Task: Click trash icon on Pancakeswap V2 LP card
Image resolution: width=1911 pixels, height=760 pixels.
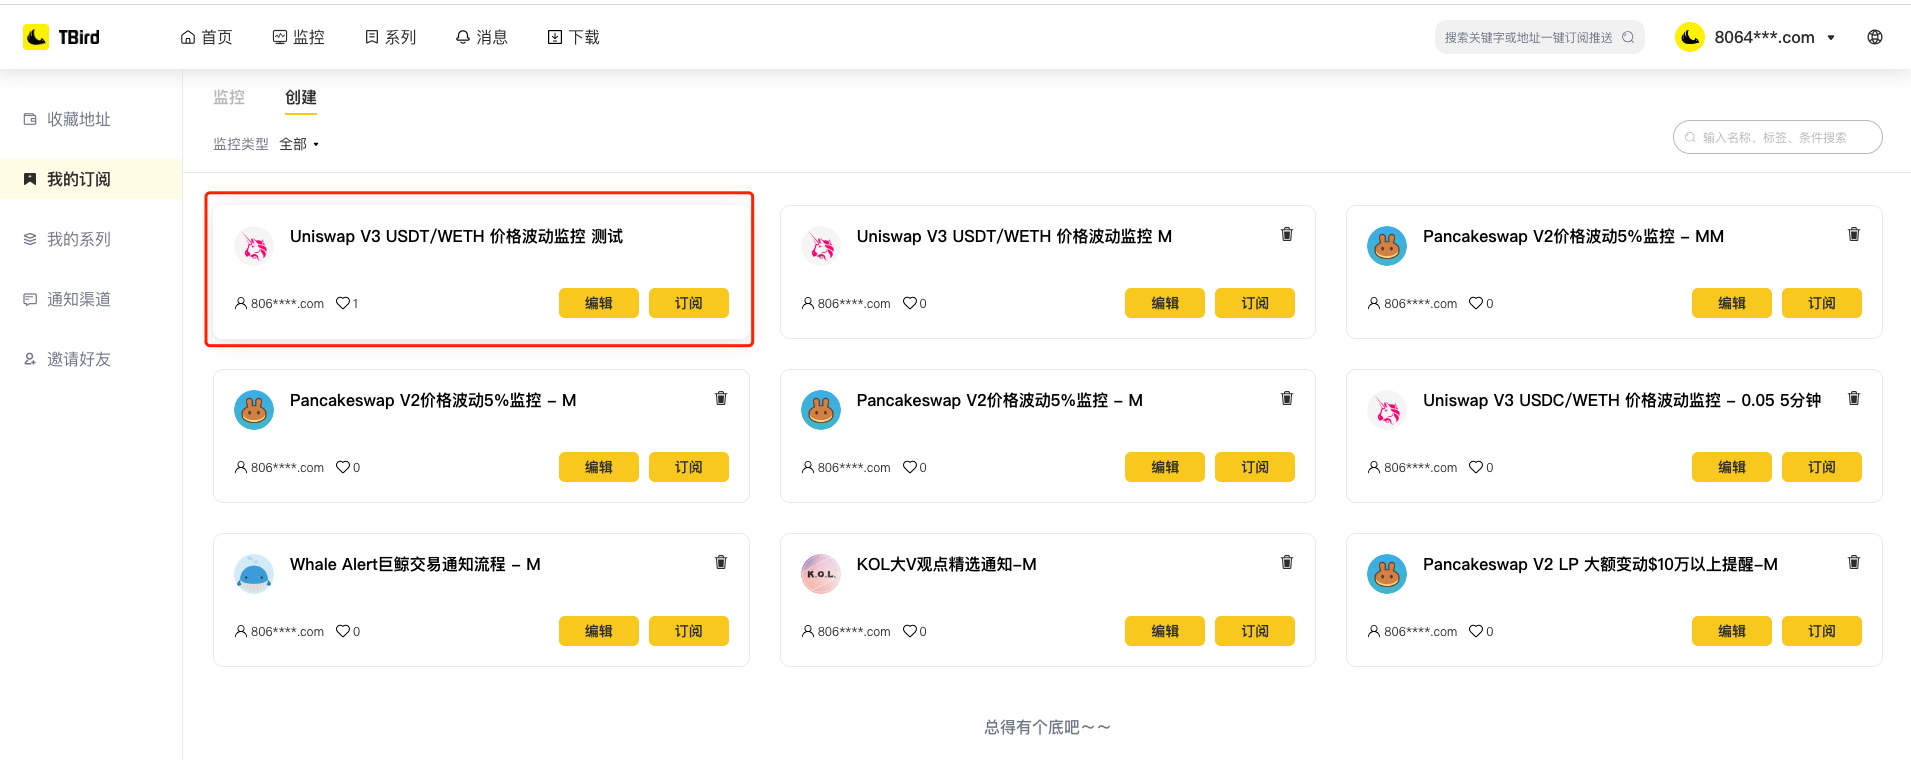Action: (x=1853, y=562)
